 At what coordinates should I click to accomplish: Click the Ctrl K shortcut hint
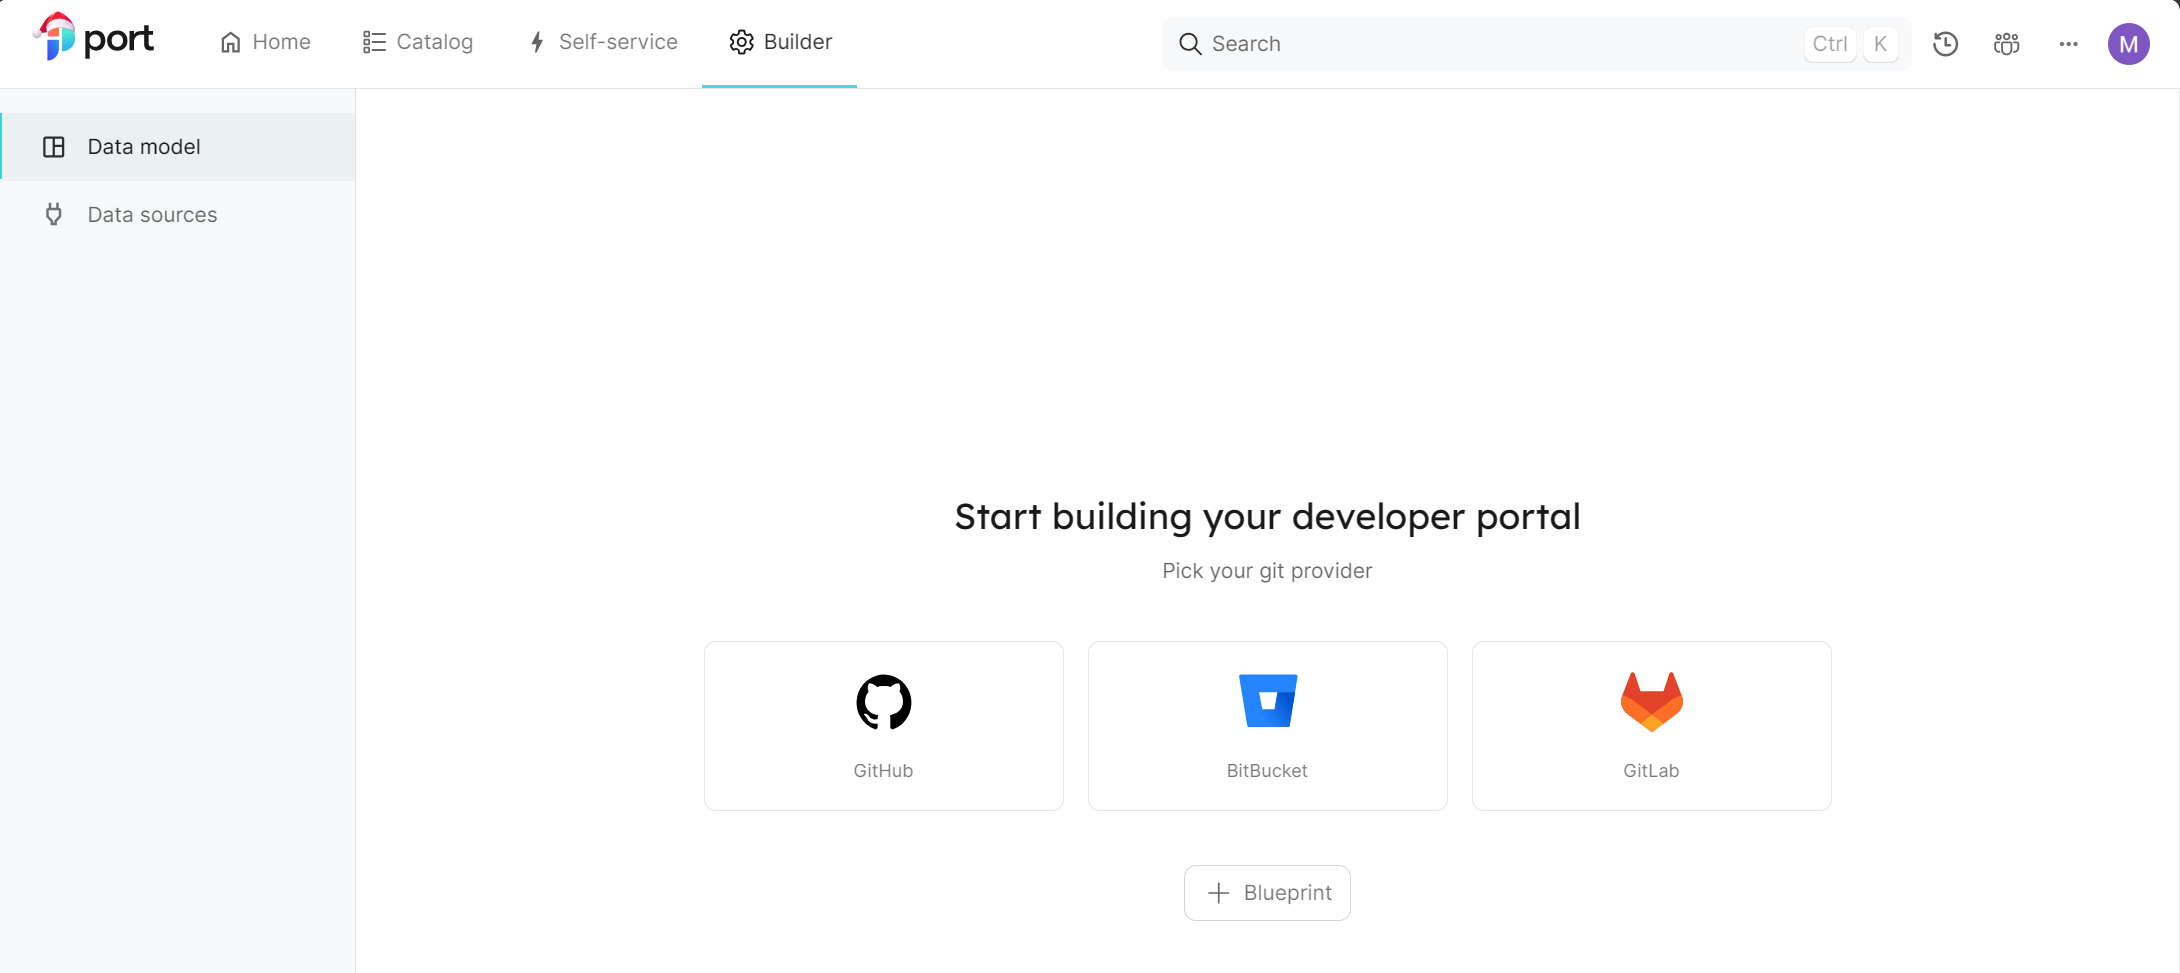click(1850, 44)
